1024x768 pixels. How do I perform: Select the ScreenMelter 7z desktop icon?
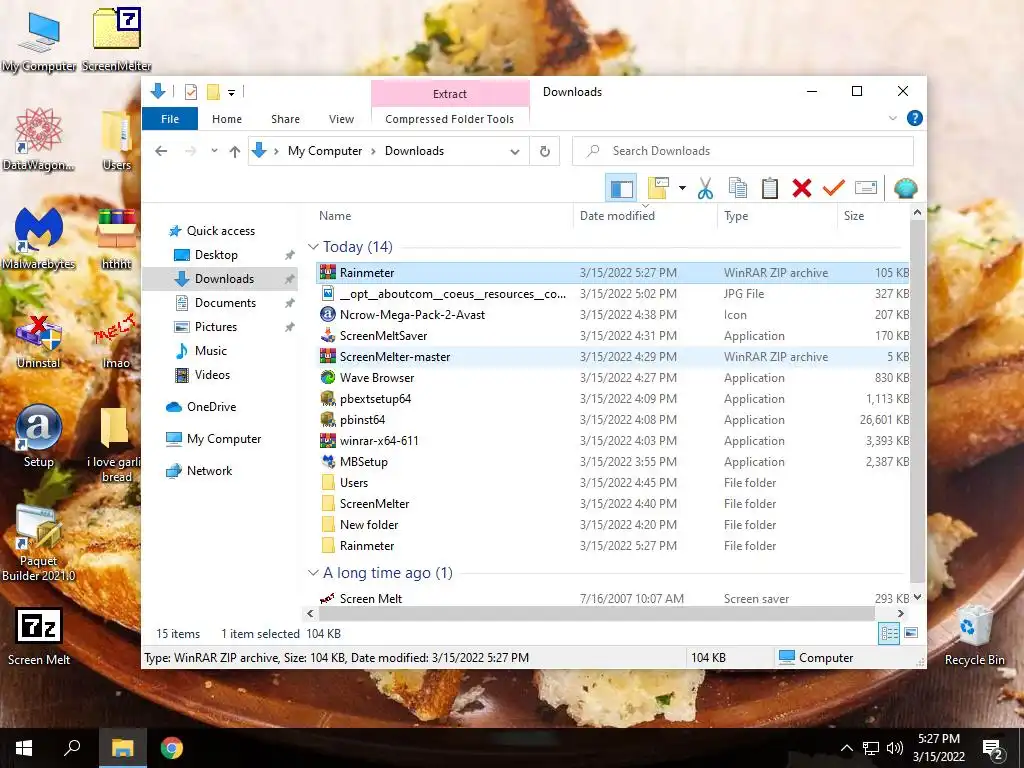116,39
